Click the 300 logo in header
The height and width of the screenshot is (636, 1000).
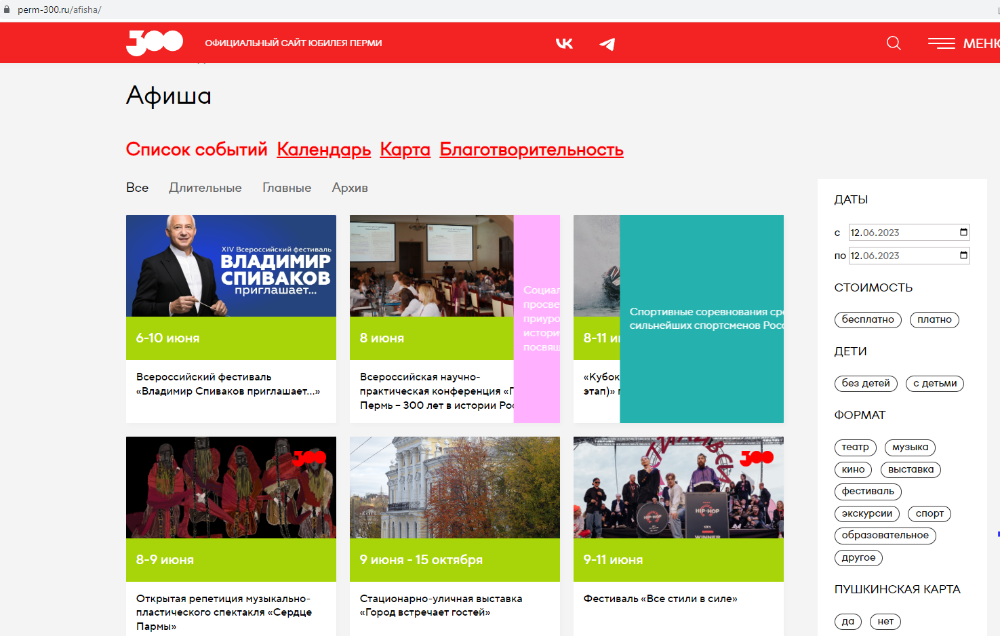coord(154,43)
